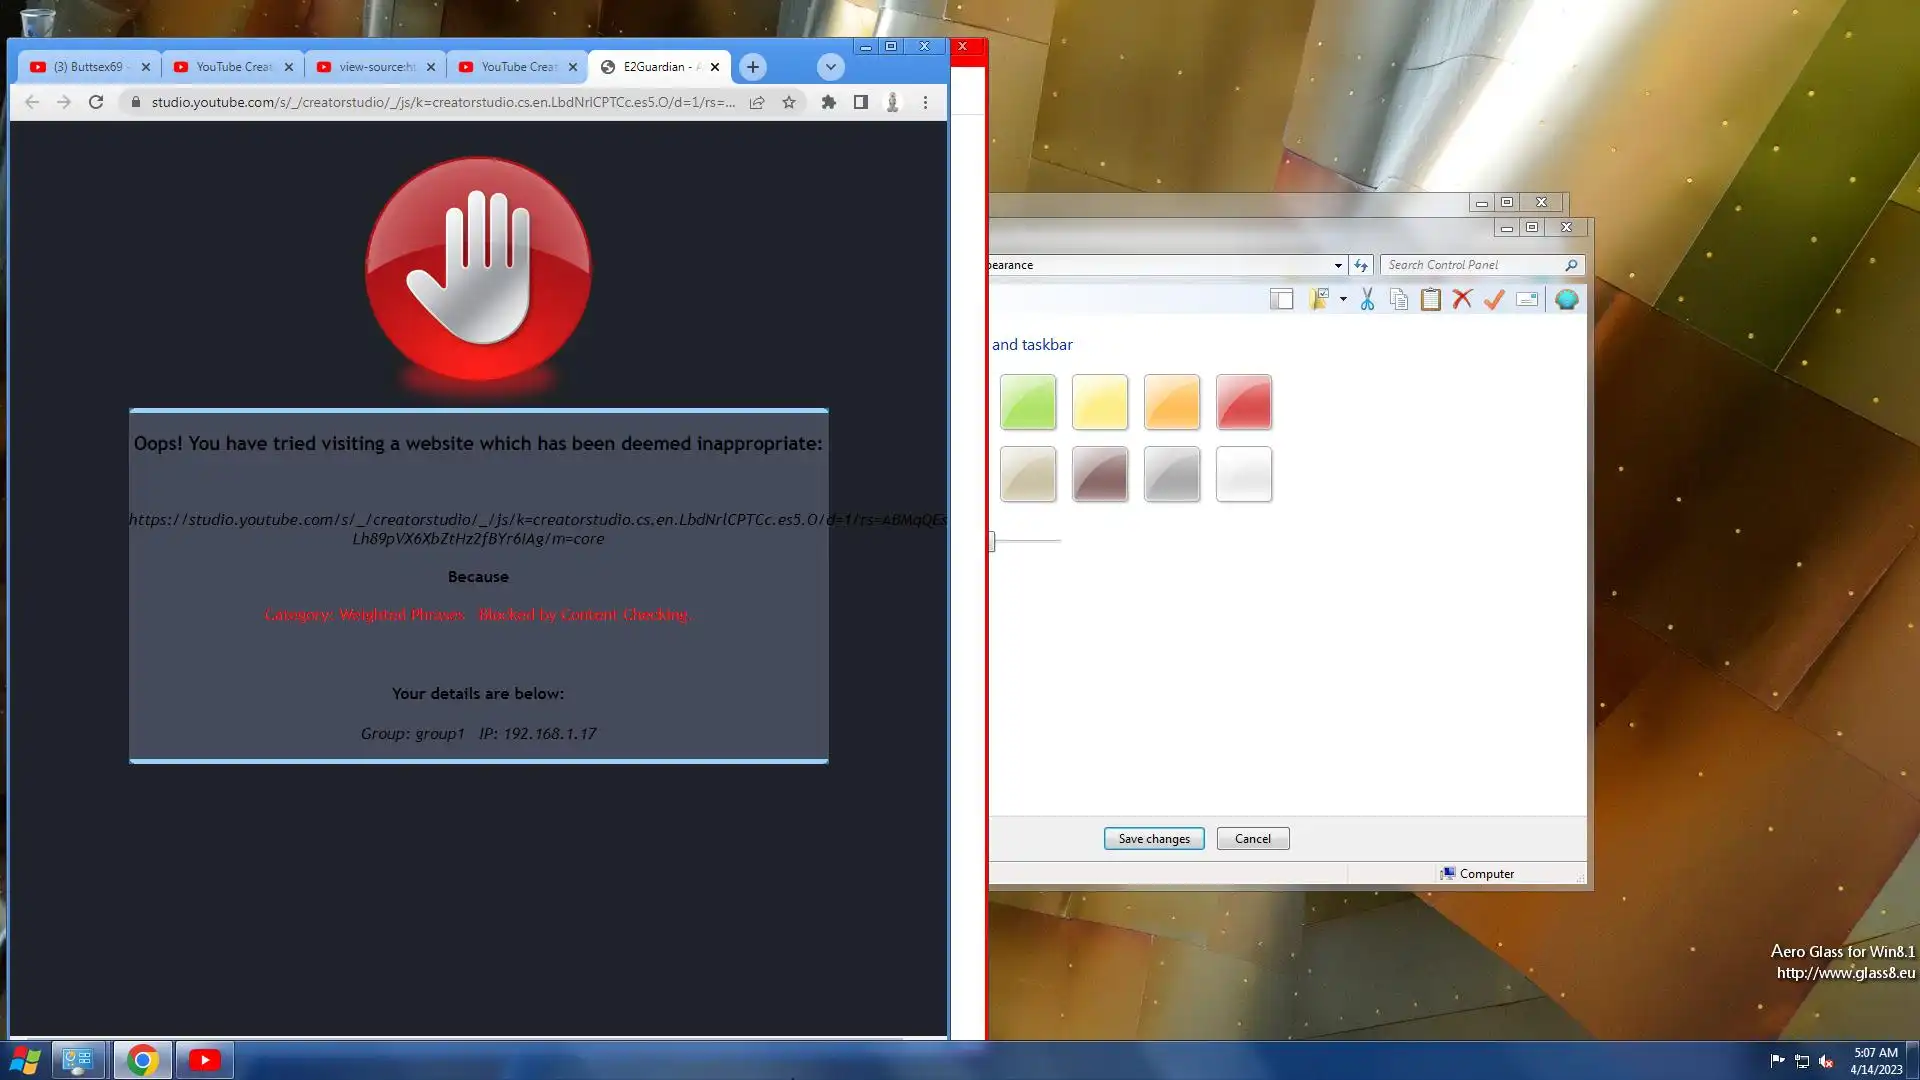The image size is (1920, 1080).
Task: Toggle Chrome's side panel icon
Action: (860, 102)
